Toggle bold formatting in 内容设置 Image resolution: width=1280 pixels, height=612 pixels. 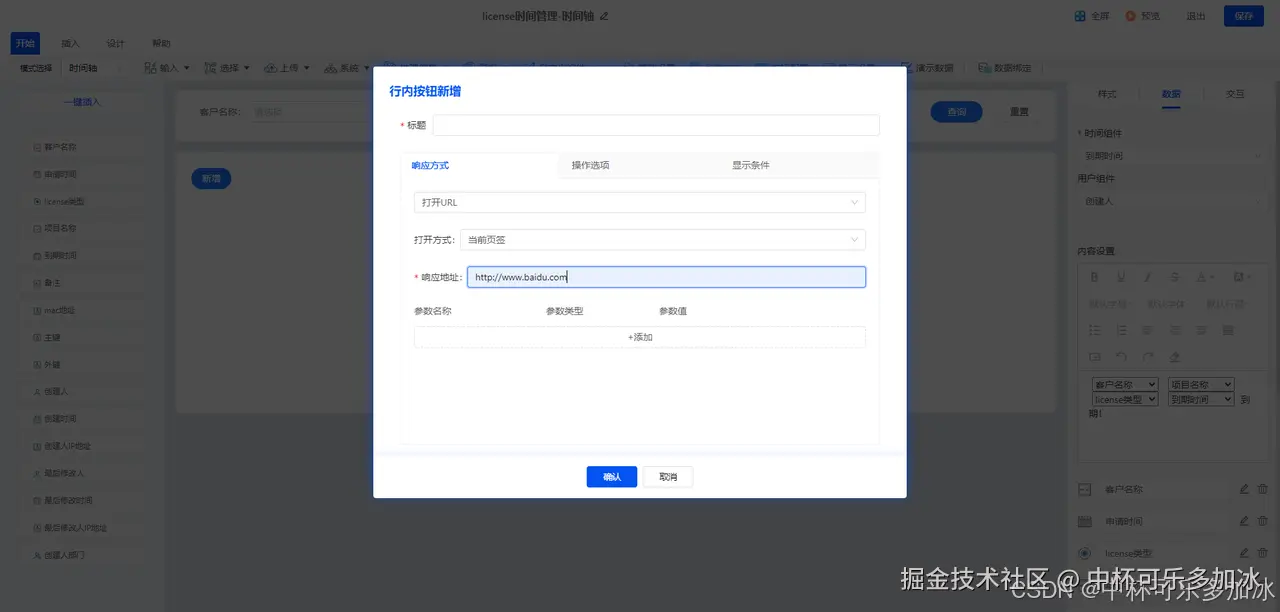[1095, 277]
